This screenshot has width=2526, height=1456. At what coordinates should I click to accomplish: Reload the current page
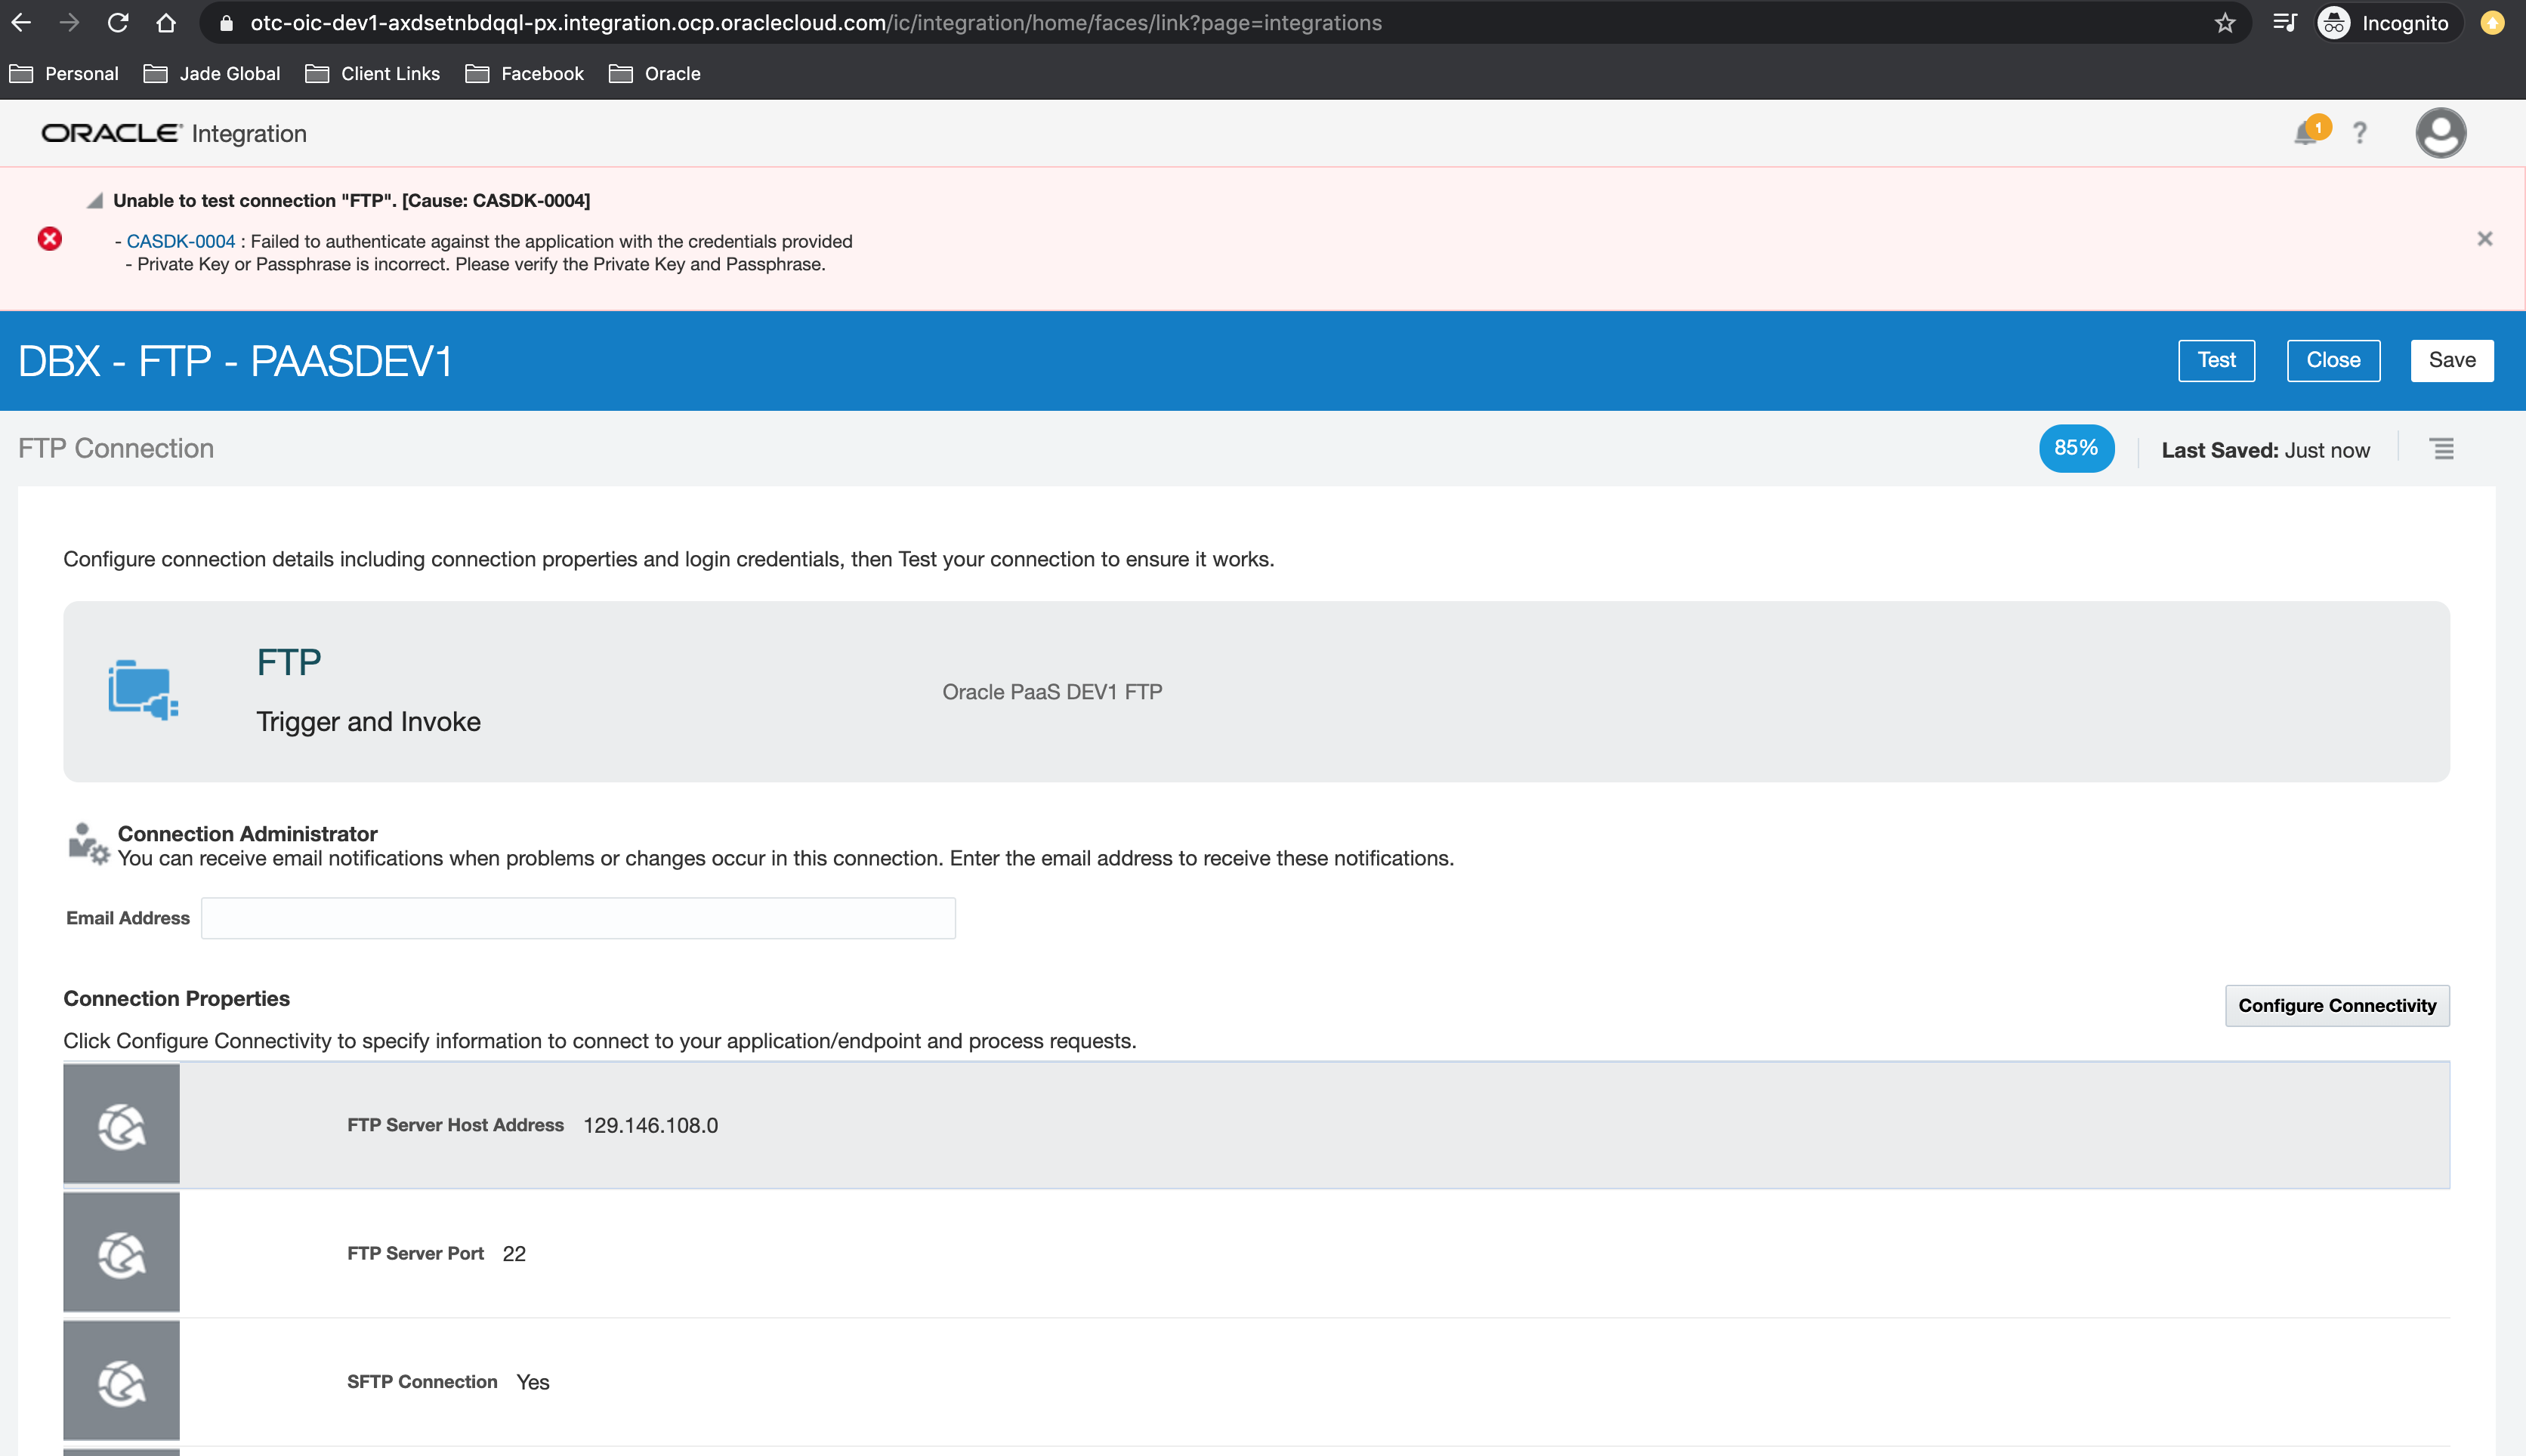(x=119, y=22)
